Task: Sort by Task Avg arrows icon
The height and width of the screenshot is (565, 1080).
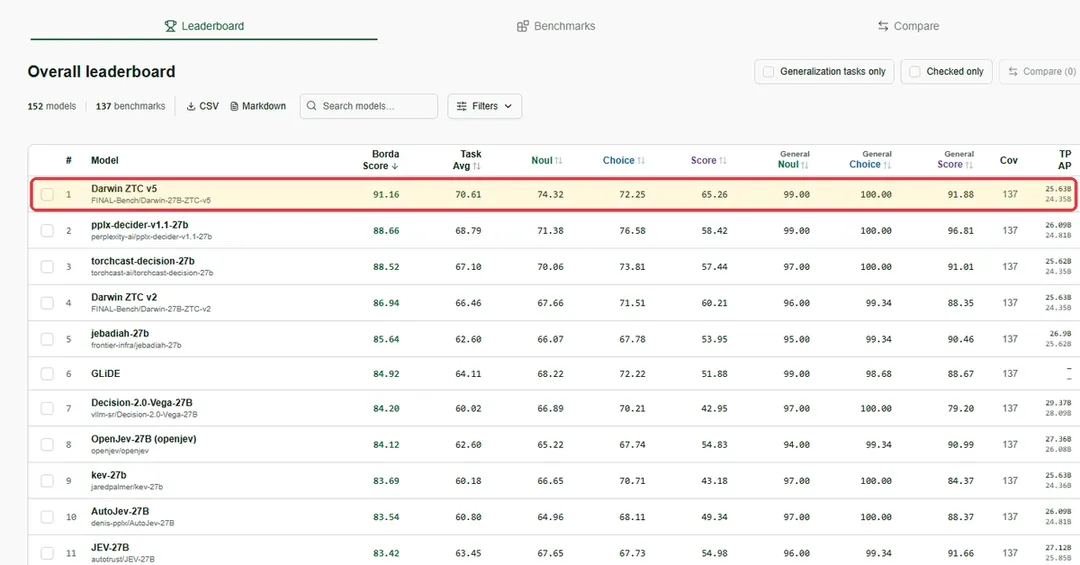Action: (477, 166)
